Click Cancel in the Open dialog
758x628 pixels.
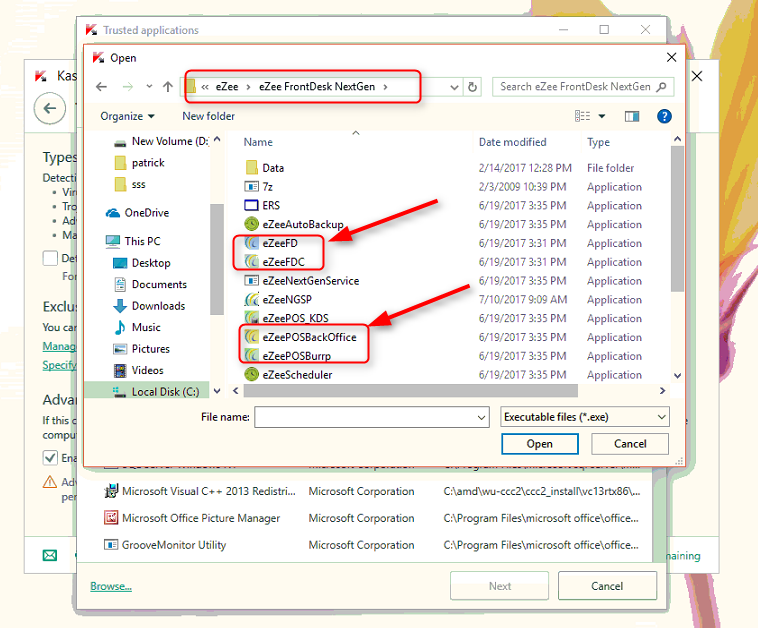(630, 444)
